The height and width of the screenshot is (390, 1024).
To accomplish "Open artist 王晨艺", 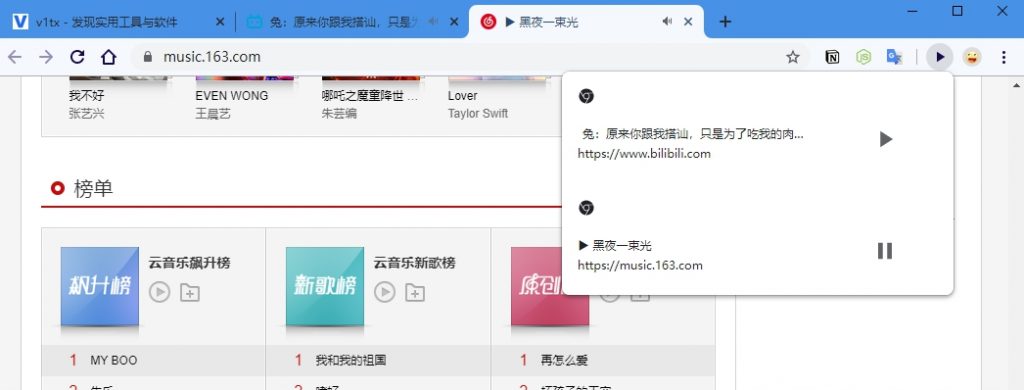I will (213, 114).
